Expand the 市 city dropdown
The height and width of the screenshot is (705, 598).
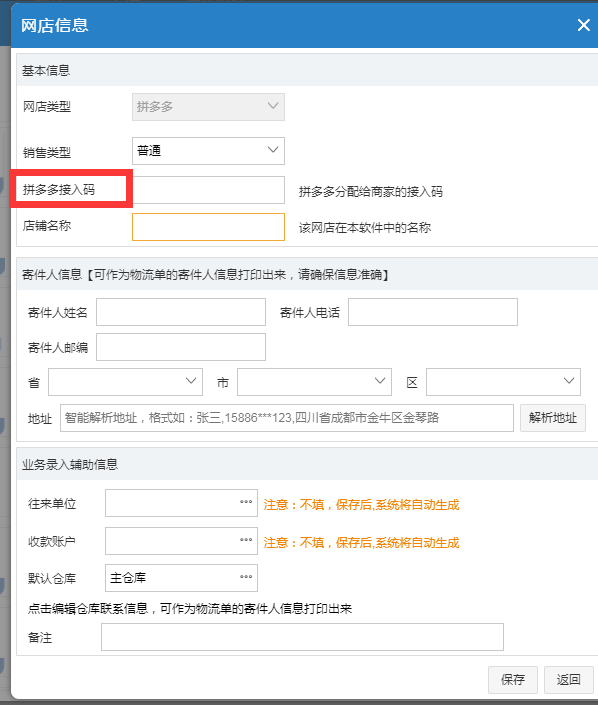coord(314,382)
